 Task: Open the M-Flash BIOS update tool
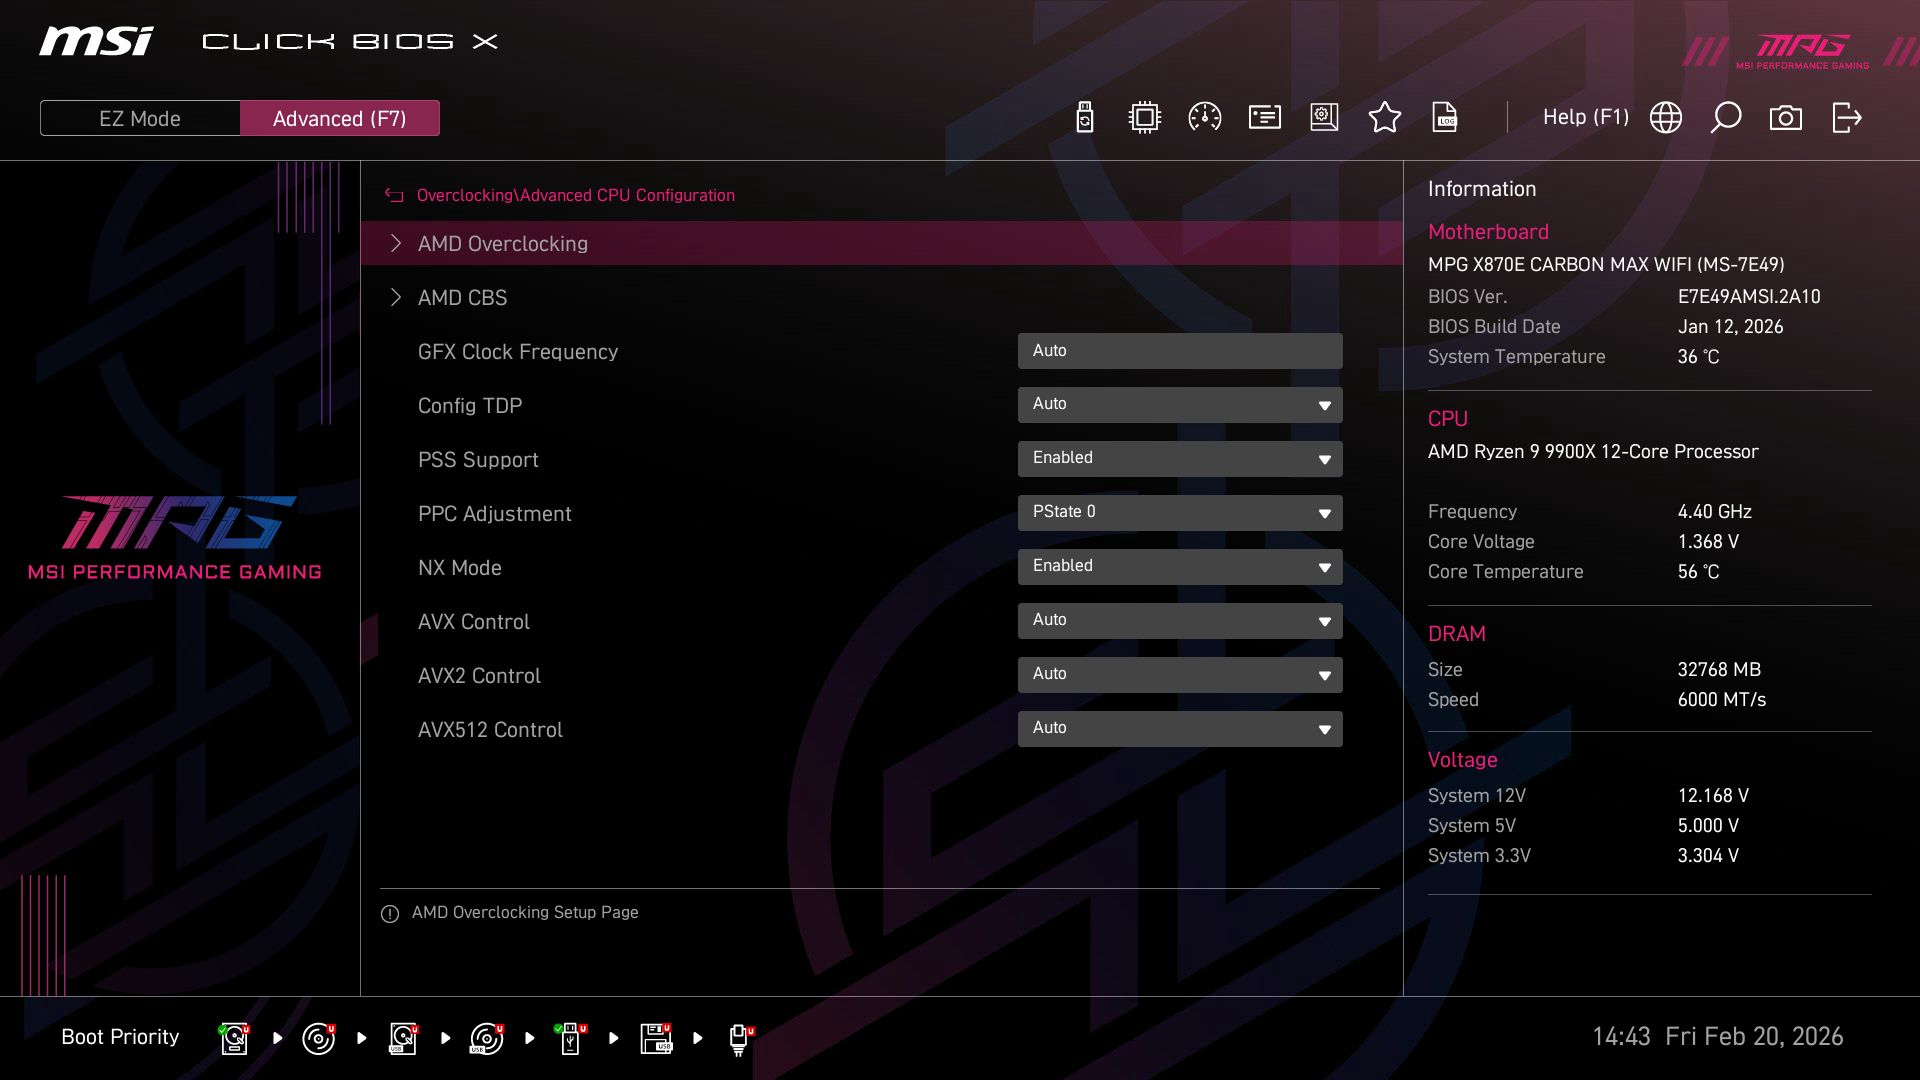pos(1085,117)
